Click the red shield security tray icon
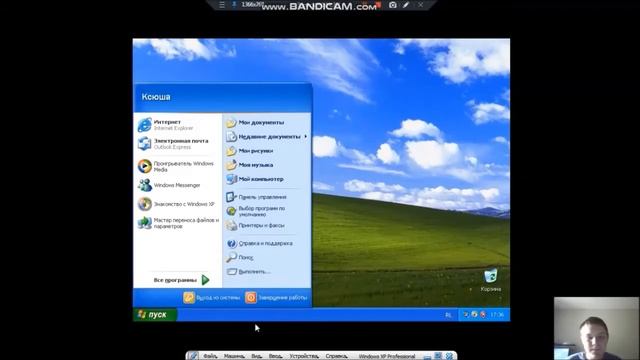The image size is (640, 360). tap(483, 314)
